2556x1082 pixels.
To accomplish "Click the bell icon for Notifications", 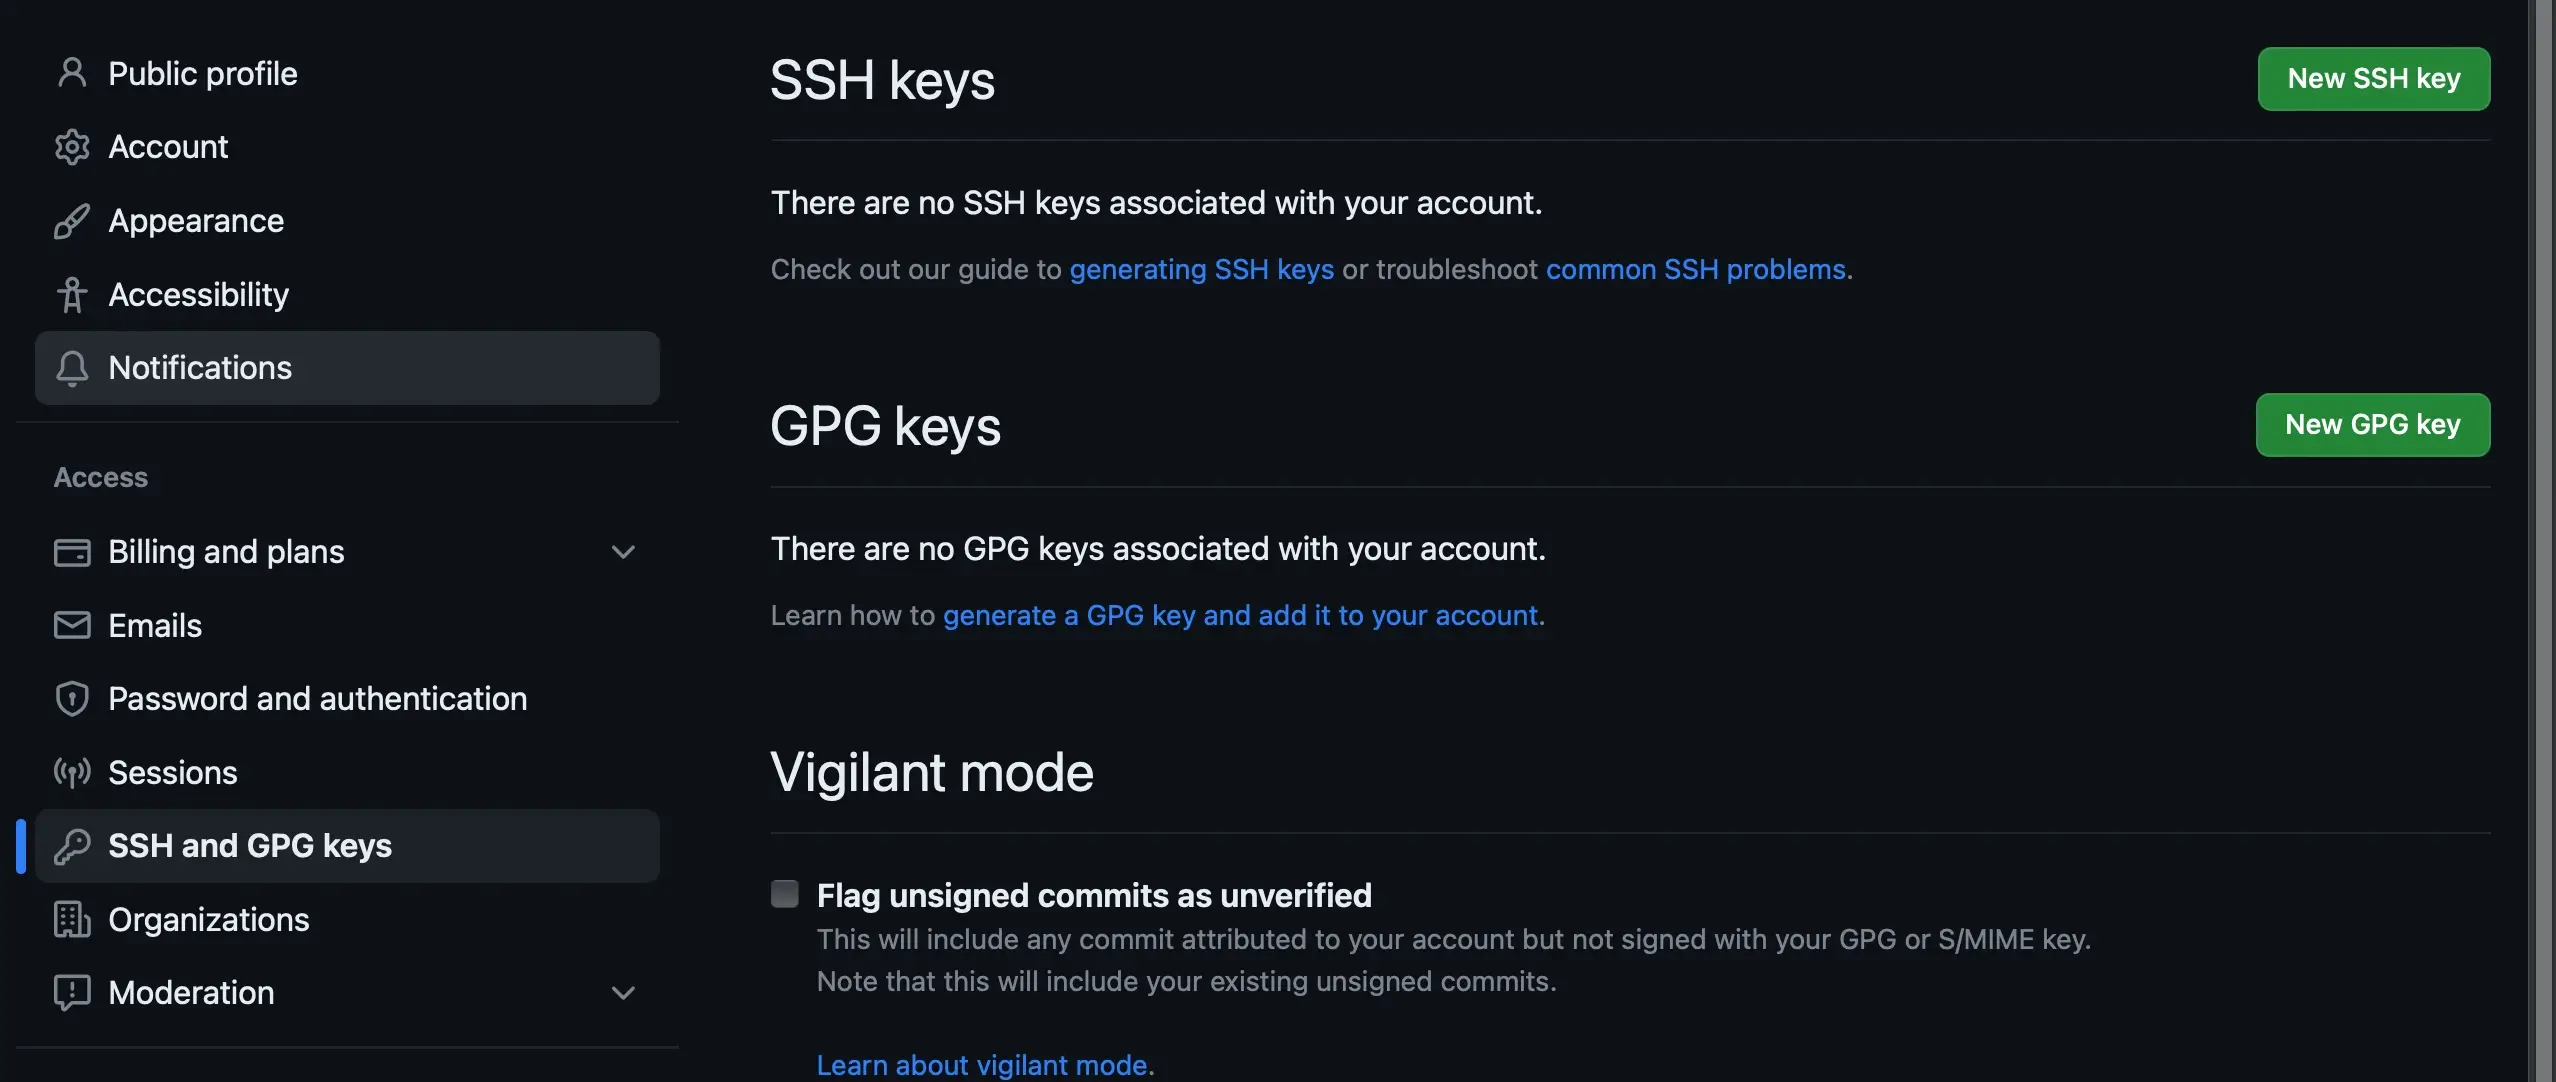I will pos(72,368).
